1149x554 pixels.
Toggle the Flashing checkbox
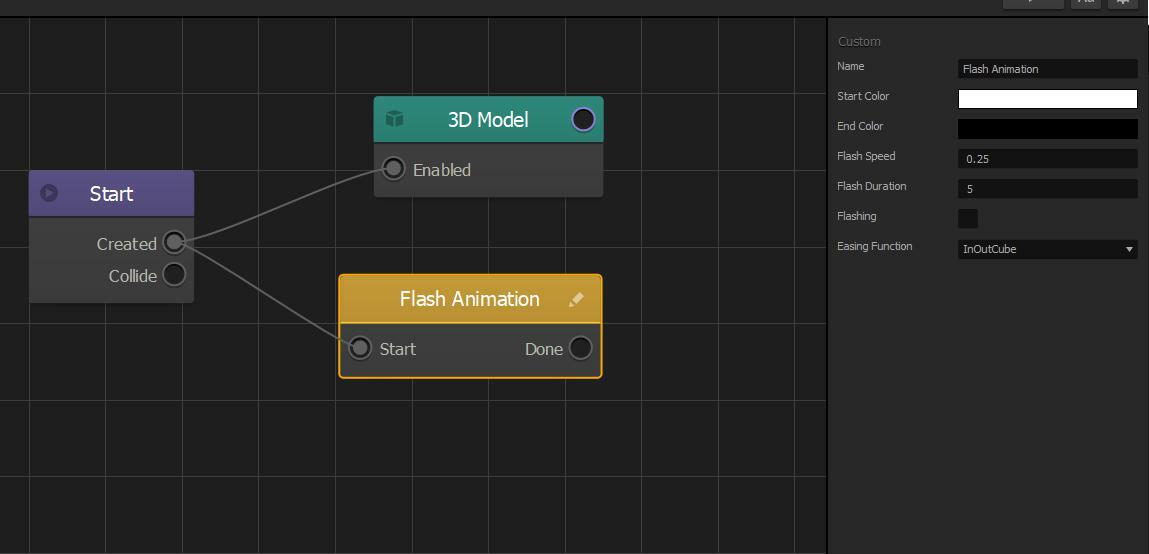[x=968, y=218]
